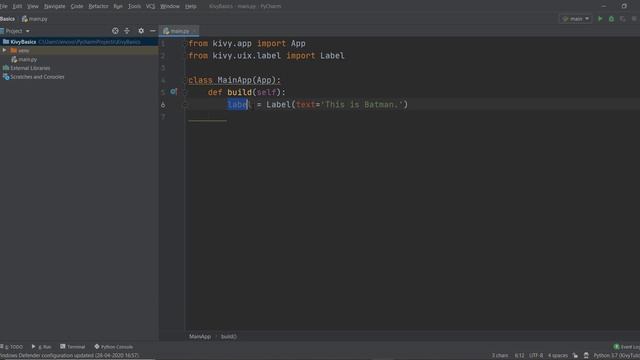The image size is (640, 360).
Task: Run main with coverage icon
Action: point(622,19)
